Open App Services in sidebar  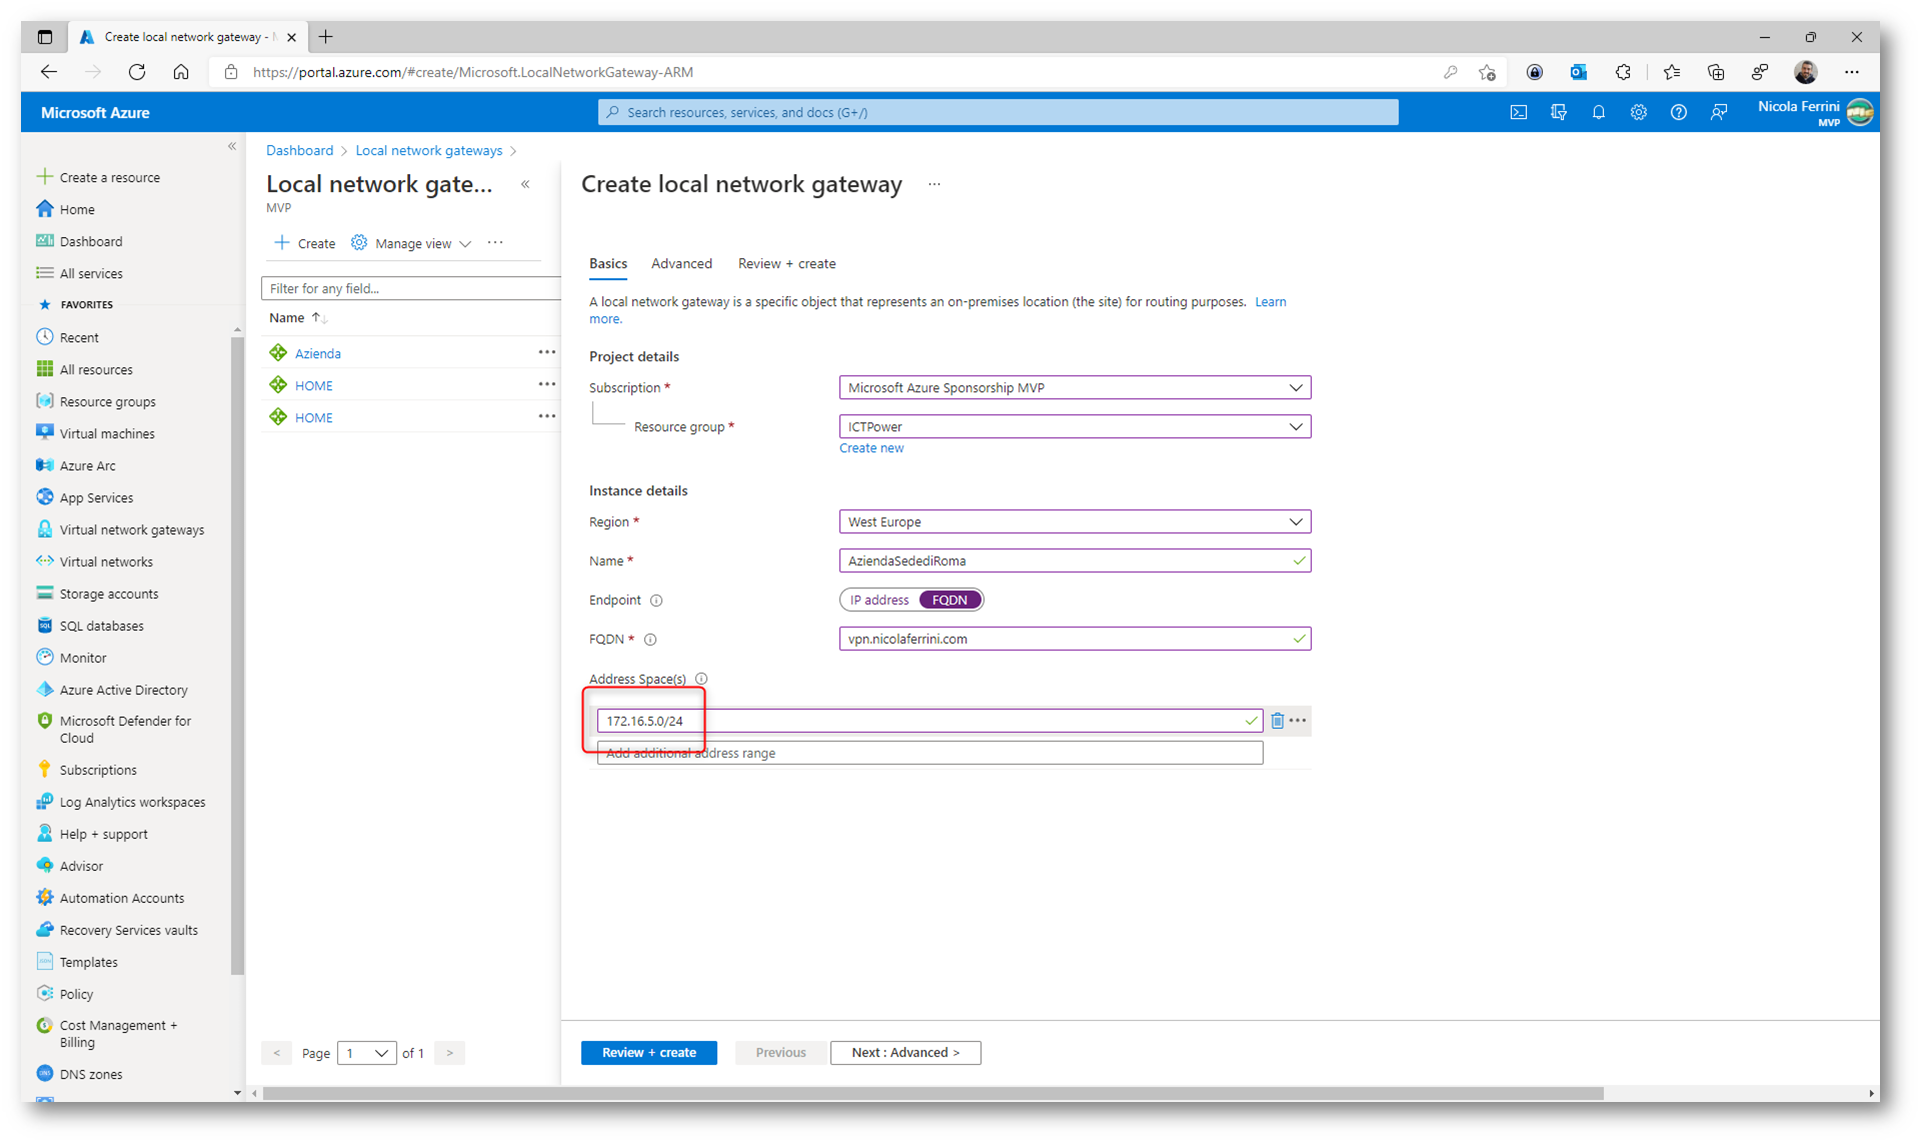(x=96, y=498)
